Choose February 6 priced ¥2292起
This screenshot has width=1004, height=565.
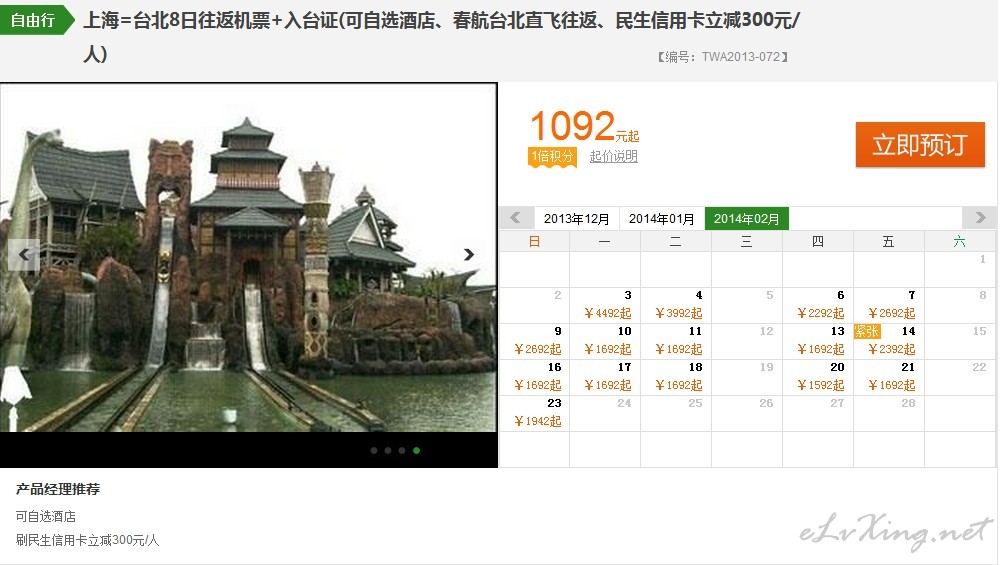[x=818, y=305]
